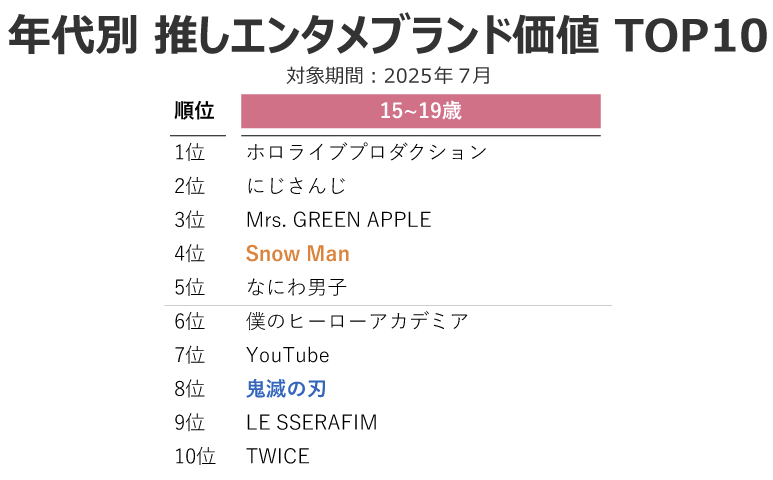Click the main title 年代別 推しエンタメブランド価値 TOP10
773x480 pixels.
387,35
